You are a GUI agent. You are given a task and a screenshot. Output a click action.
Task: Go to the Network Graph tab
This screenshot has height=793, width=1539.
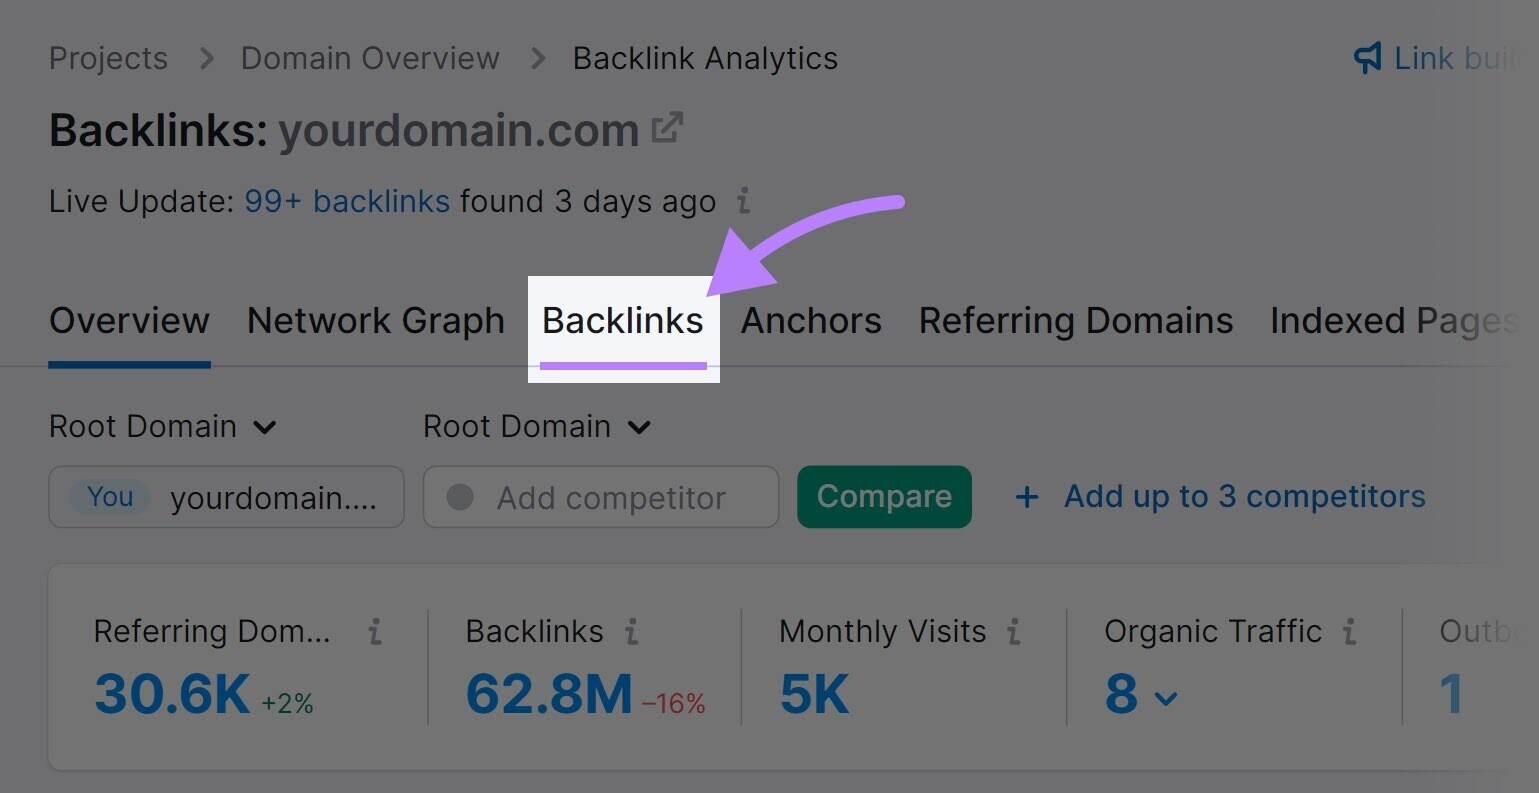376,321
